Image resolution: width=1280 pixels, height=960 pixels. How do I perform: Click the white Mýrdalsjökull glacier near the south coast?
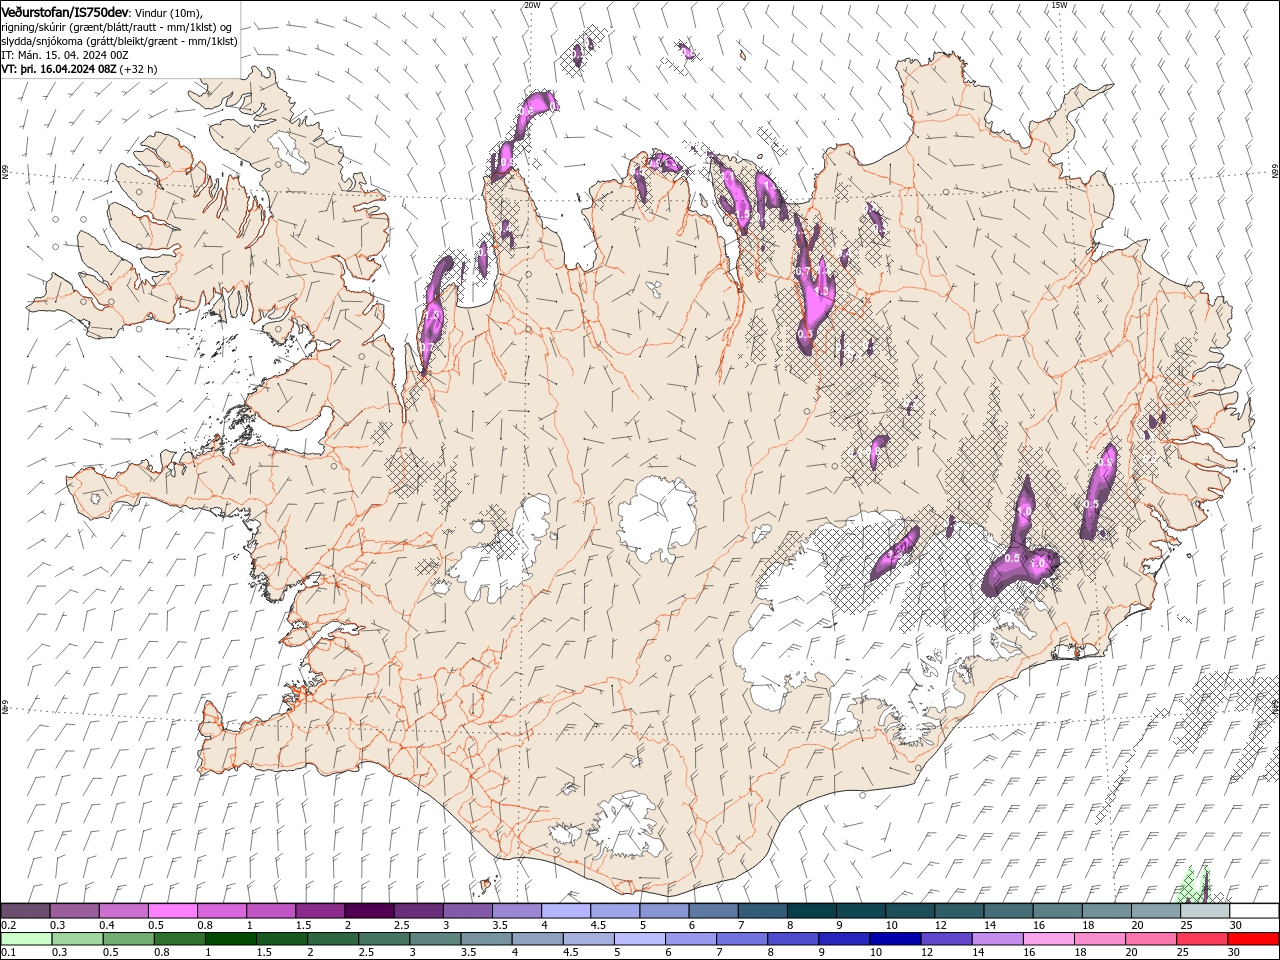point(625,825)
